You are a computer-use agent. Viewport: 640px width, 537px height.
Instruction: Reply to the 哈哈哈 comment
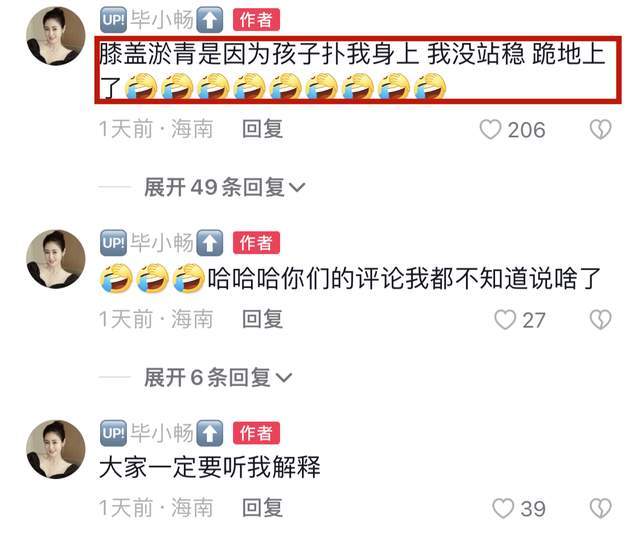coord(262,319)
